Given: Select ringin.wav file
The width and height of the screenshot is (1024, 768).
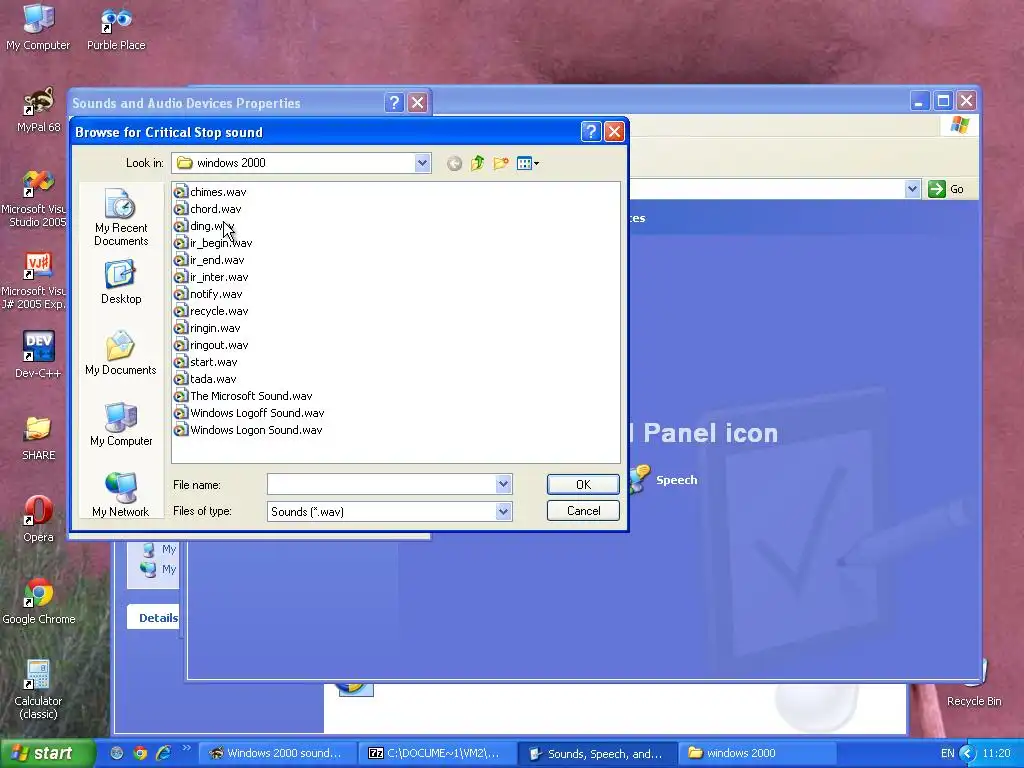Looking at the screenshot, I should tap(208, 328).
